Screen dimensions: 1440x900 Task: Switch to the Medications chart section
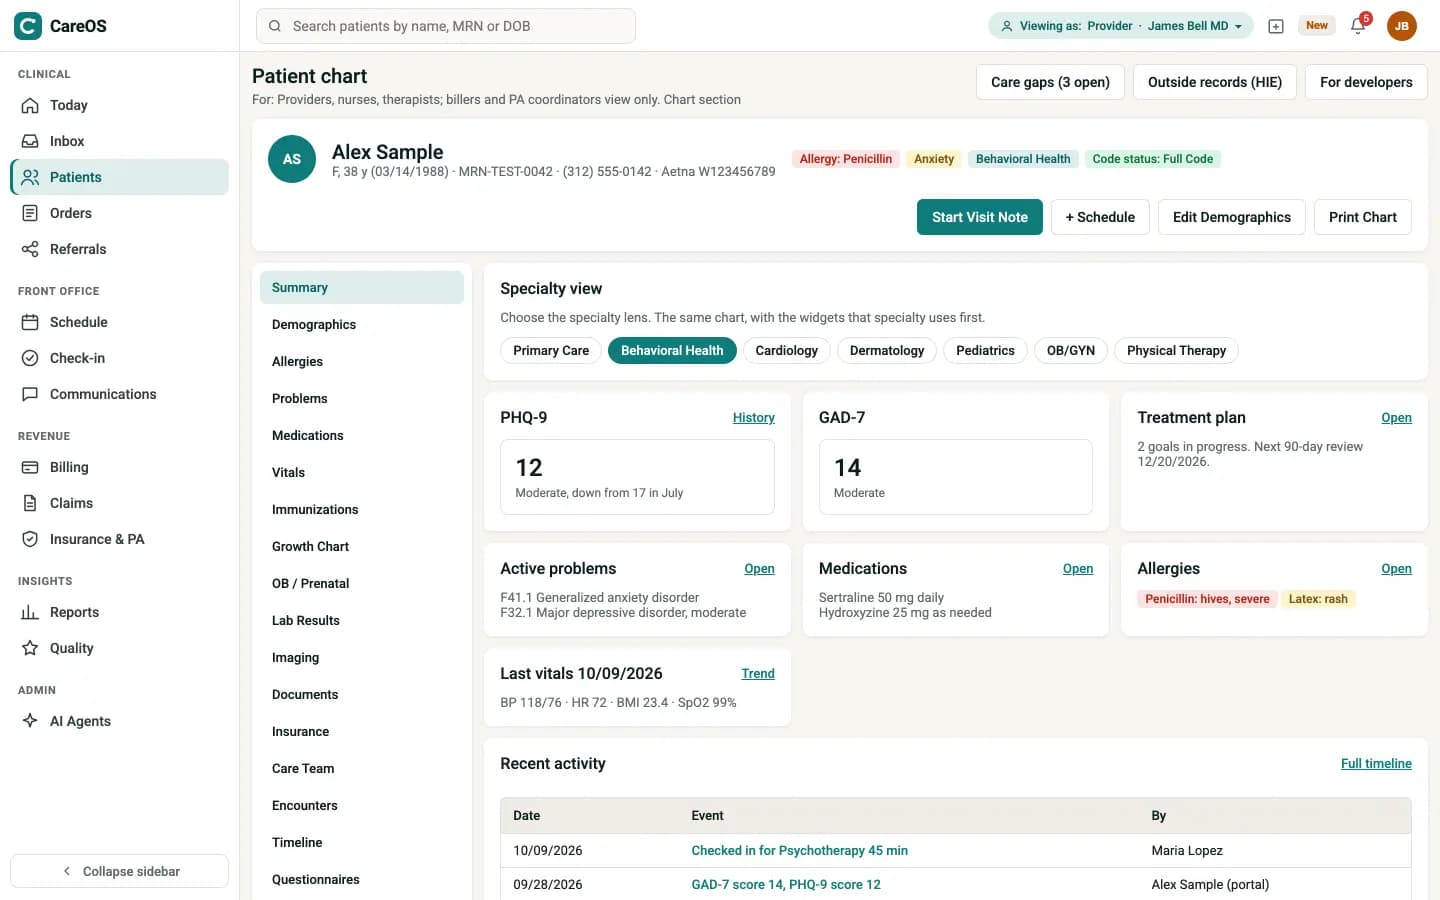[362, 436]
